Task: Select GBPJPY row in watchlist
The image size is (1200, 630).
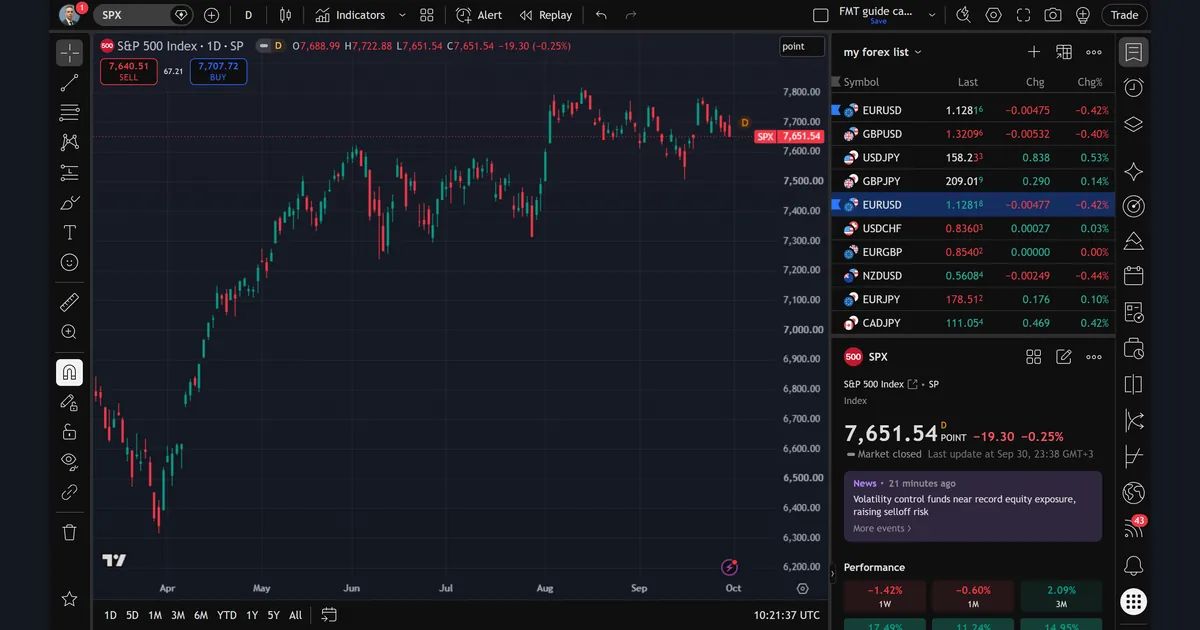Action: [973, 181]
